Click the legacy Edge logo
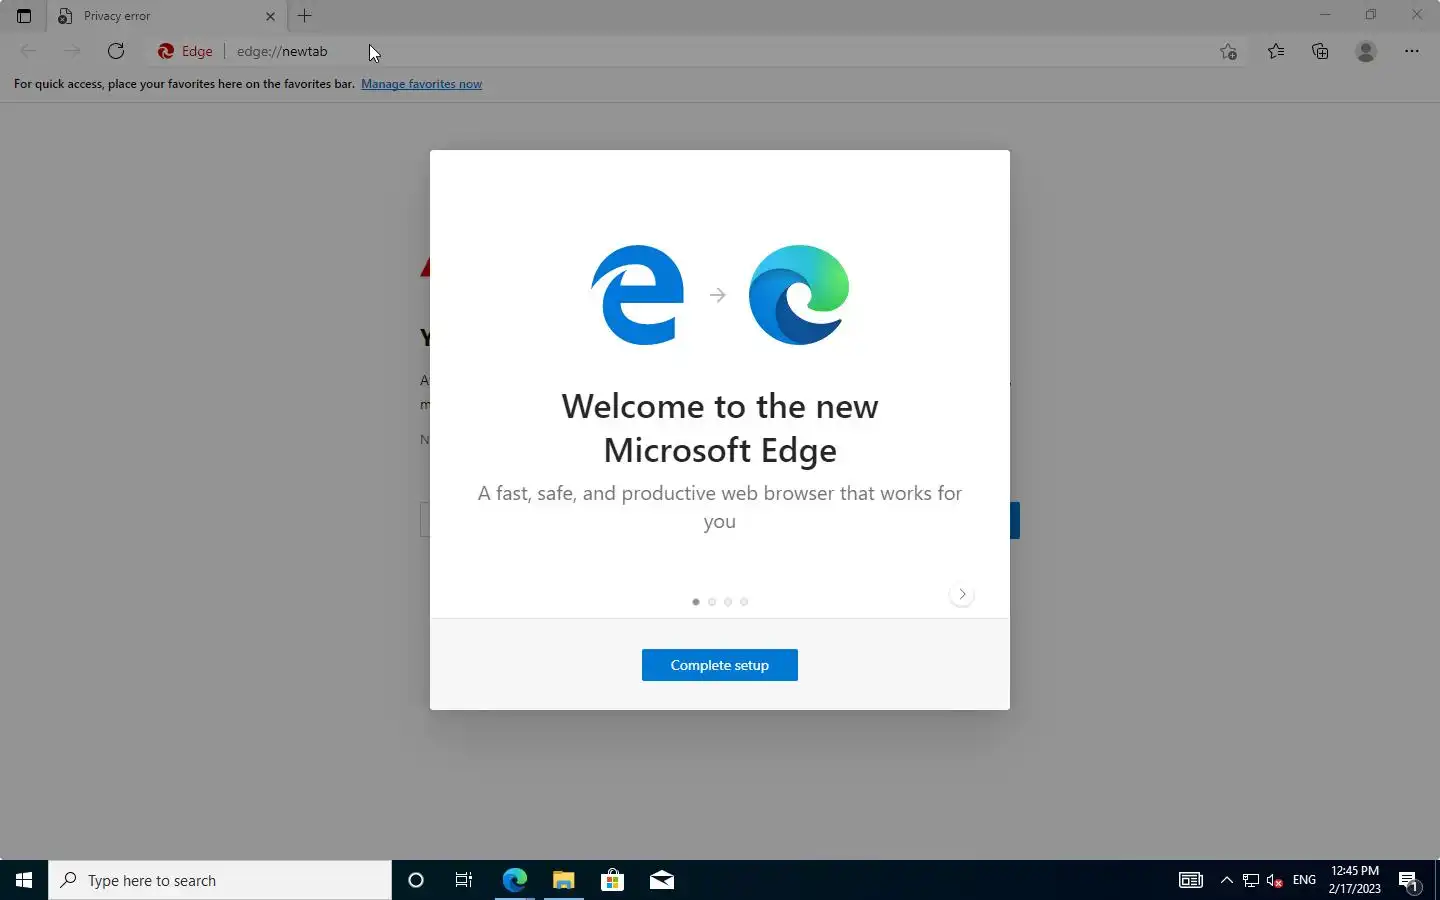 [x=638, y=295]
